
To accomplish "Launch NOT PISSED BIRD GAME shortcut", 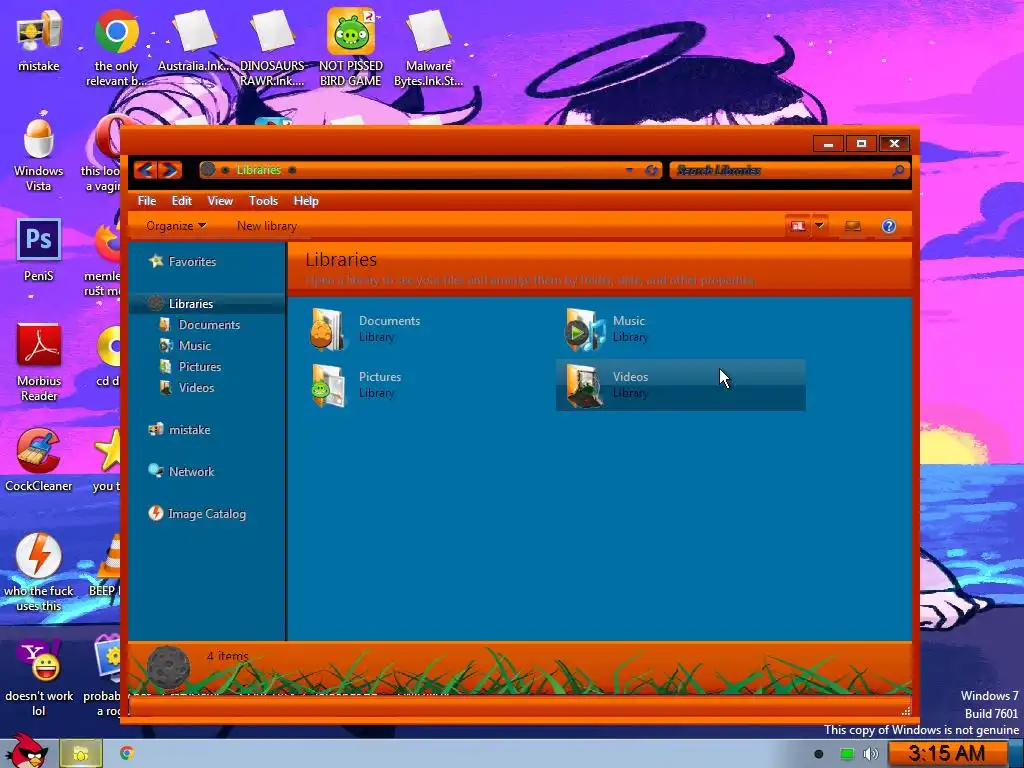I will tap(350, 47).
